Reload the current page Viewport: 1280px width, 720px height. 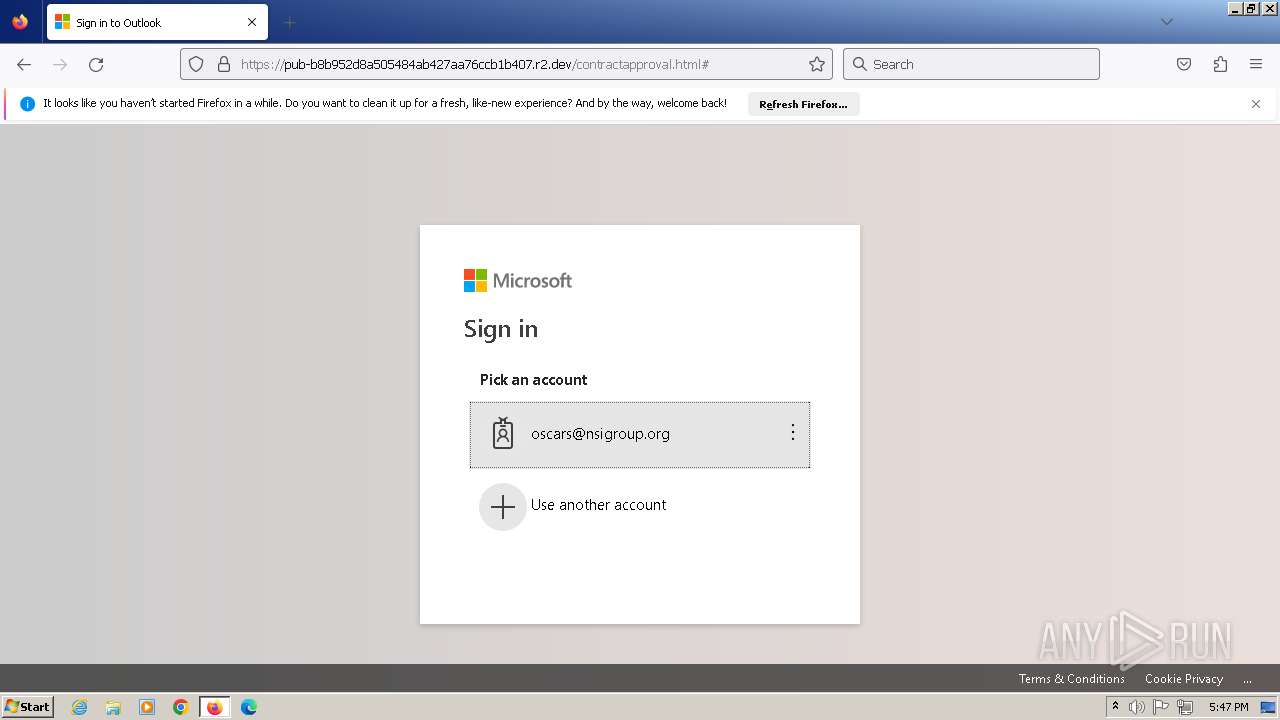(x=96, y=64)
